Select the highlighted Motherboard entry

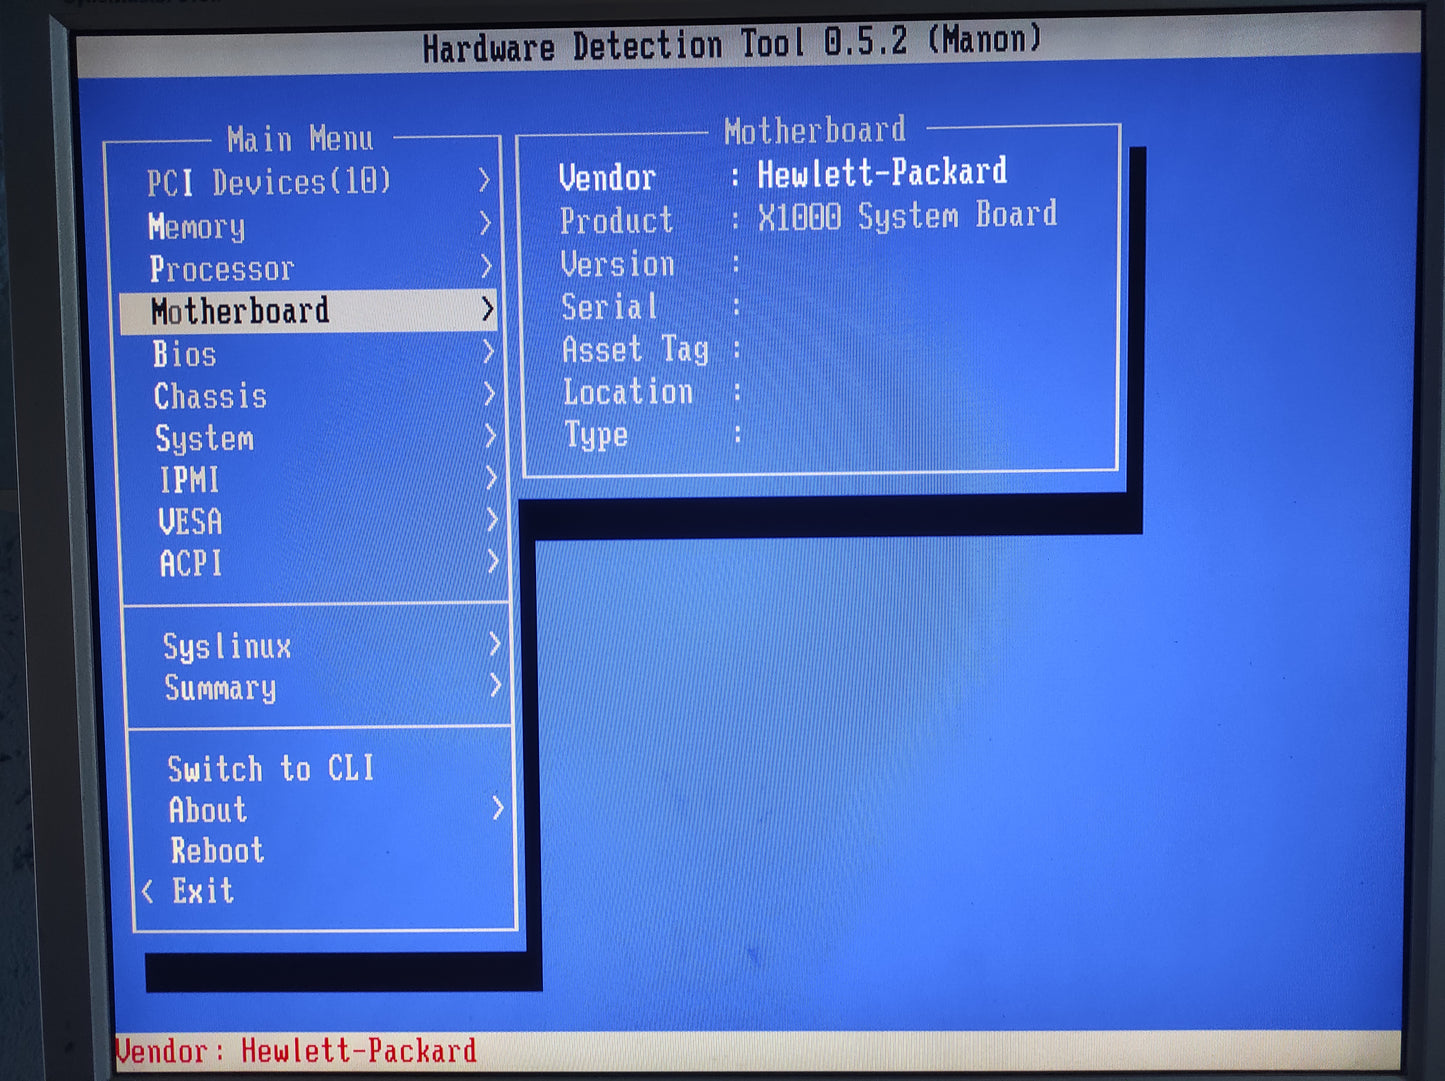[240, 311]
